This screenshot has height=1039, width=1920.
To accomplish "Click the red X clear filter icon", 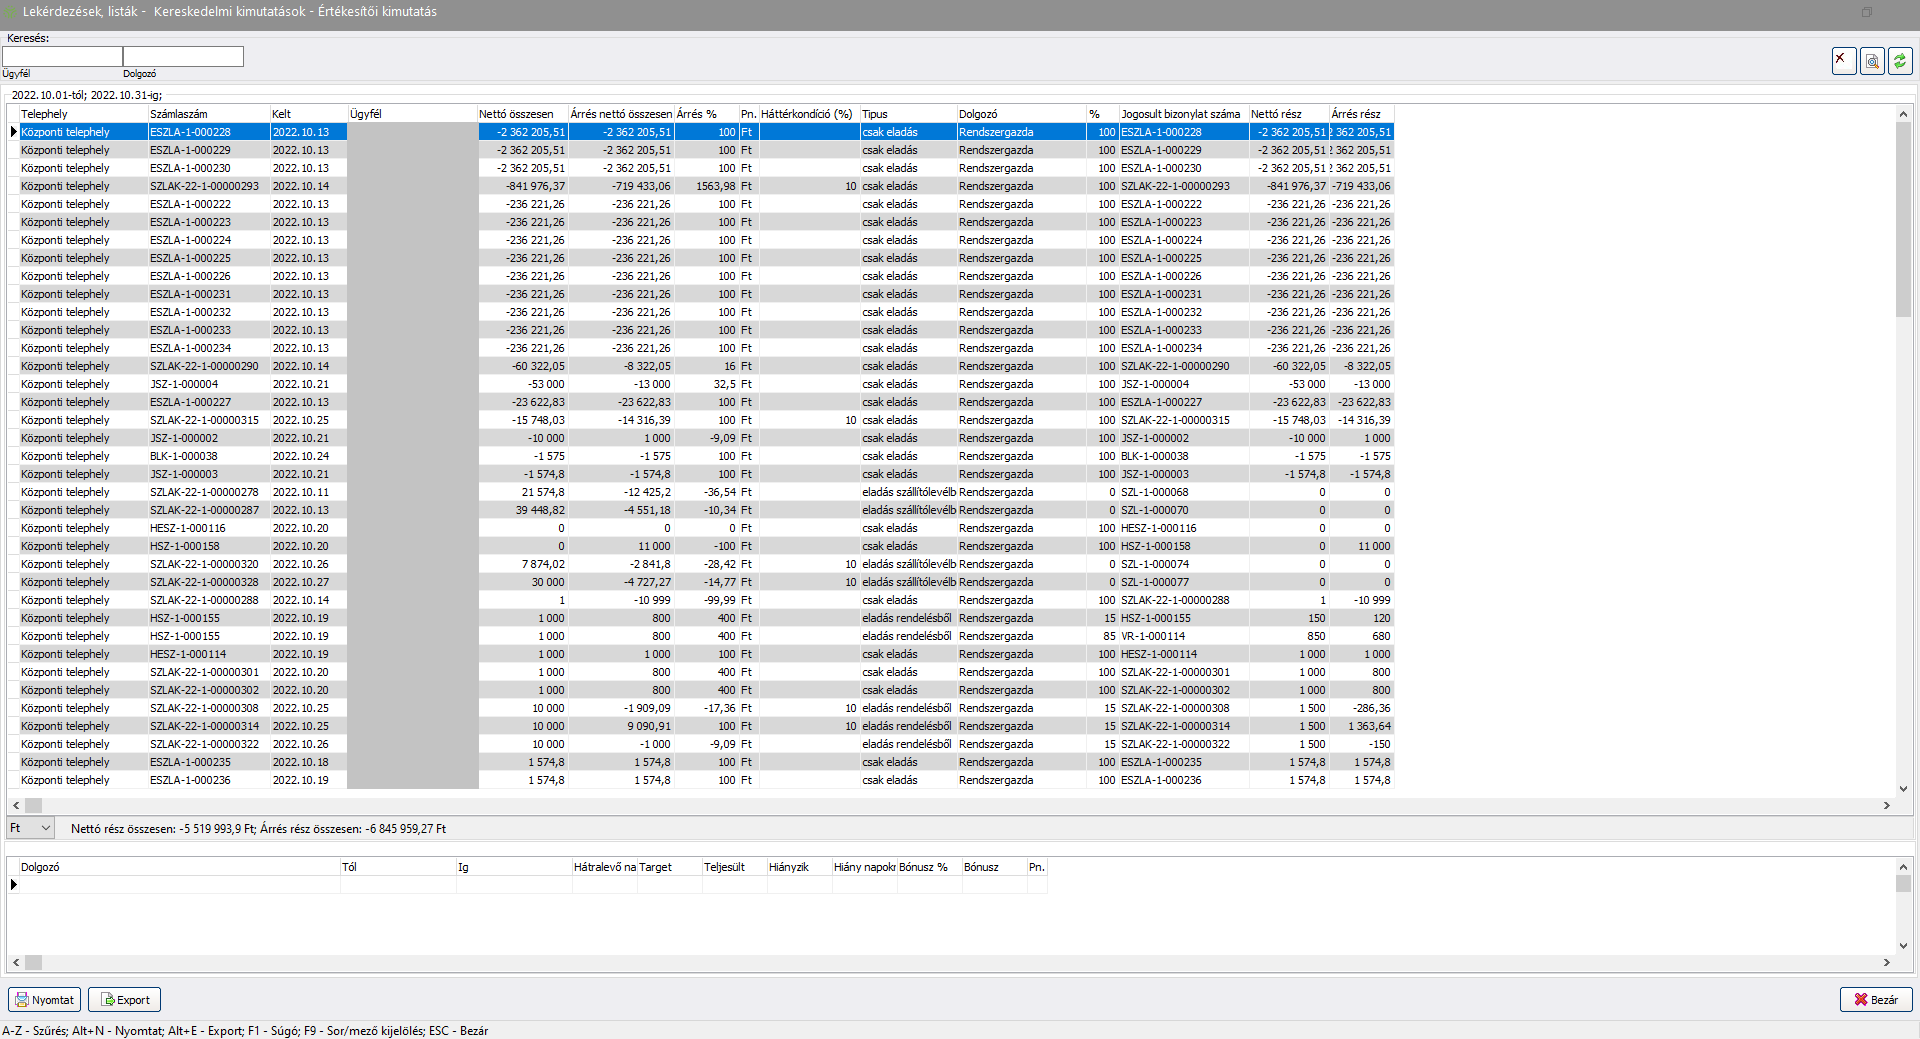I will (x=1843, y=61).
